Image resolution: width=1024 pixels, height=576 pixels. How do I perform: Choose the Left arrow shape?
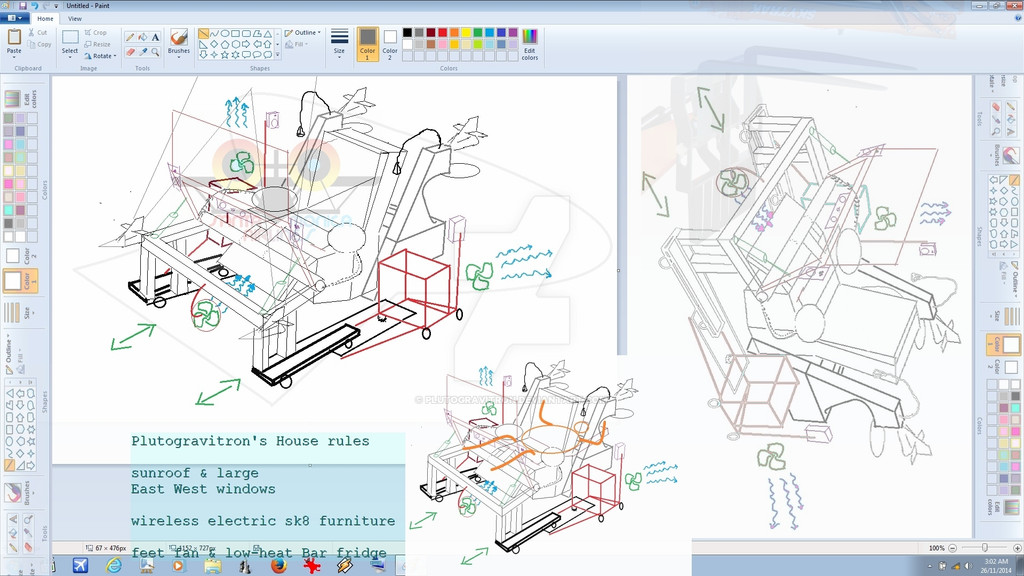[x=257, y=44]
